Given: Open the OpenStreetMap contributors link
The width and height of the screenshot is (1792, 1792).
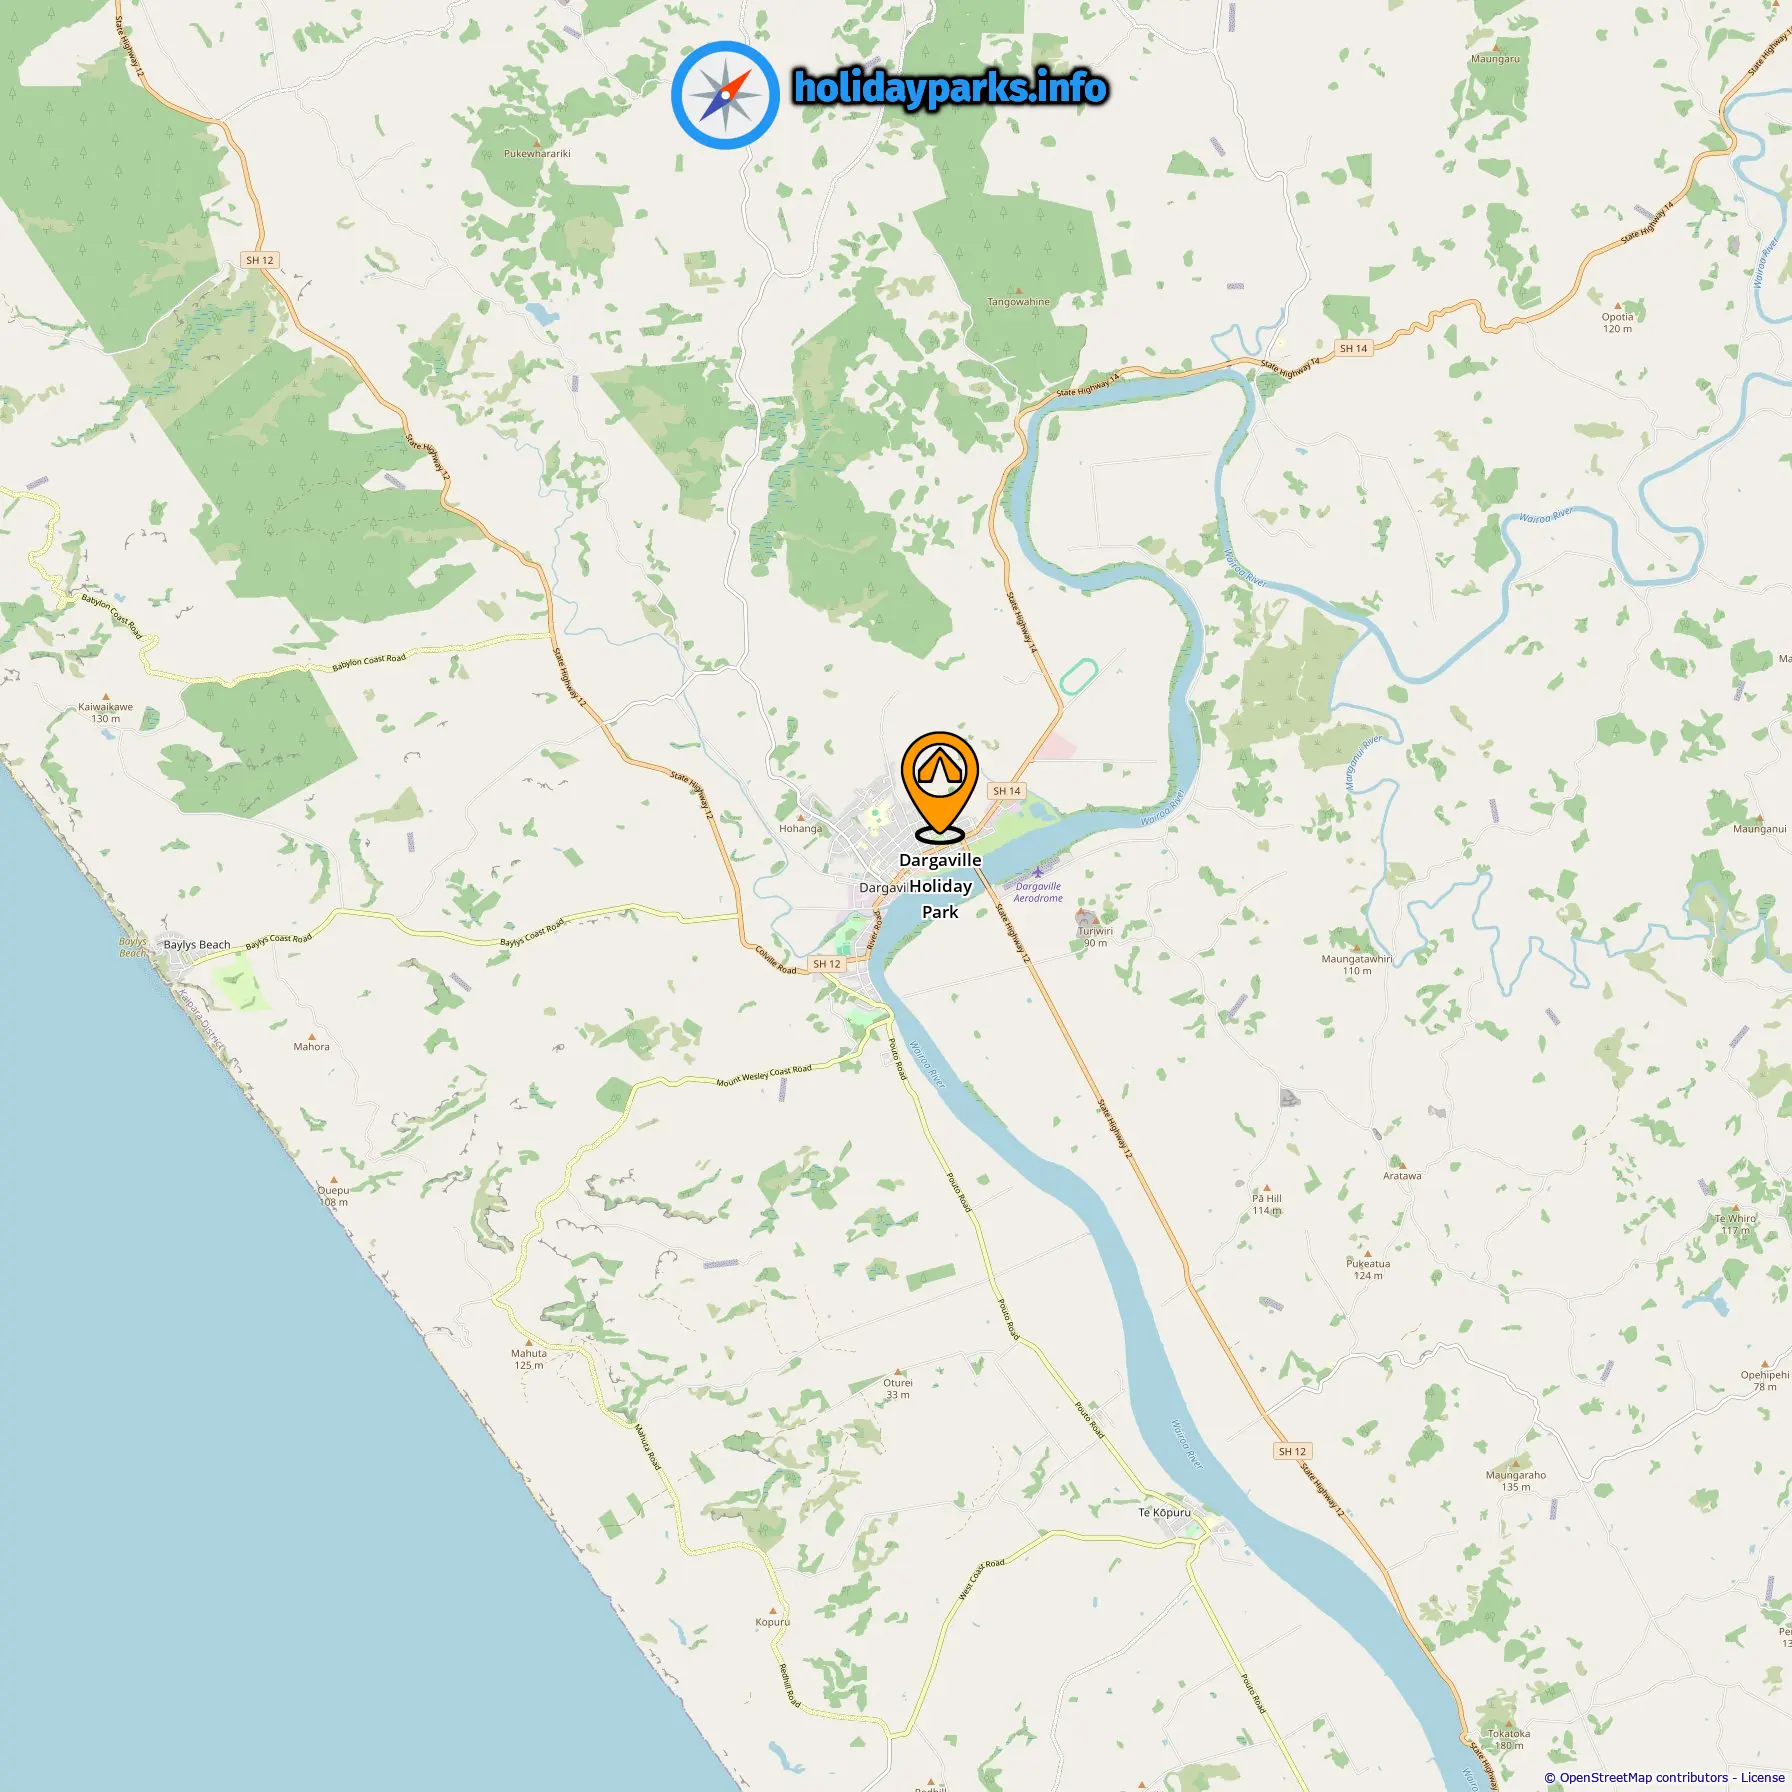Looking at the screenshot, I should point(1644,1777).
